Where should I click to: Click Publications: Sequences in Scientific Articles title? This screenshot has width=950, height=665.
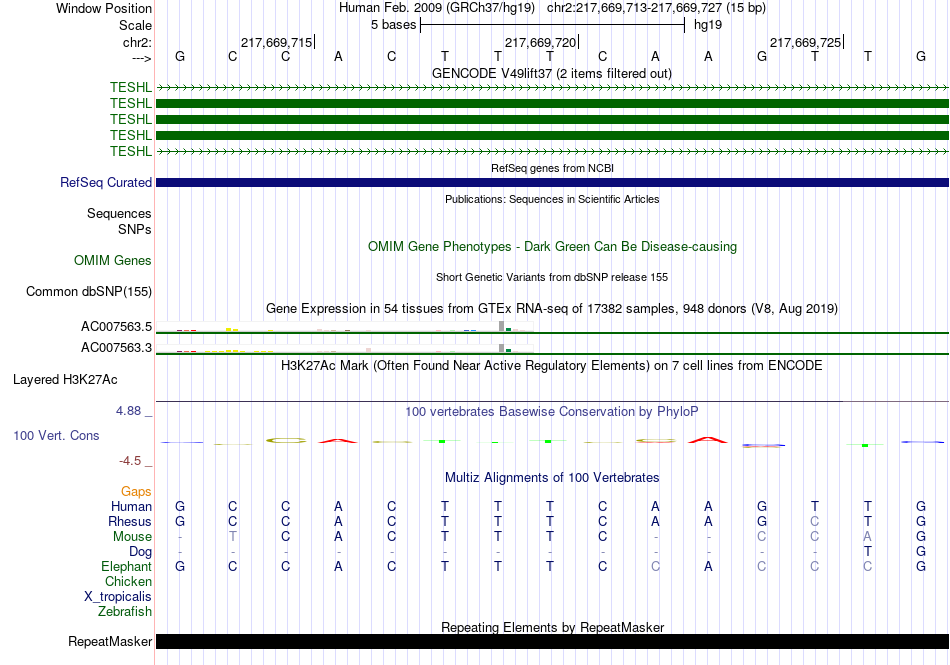552,199
